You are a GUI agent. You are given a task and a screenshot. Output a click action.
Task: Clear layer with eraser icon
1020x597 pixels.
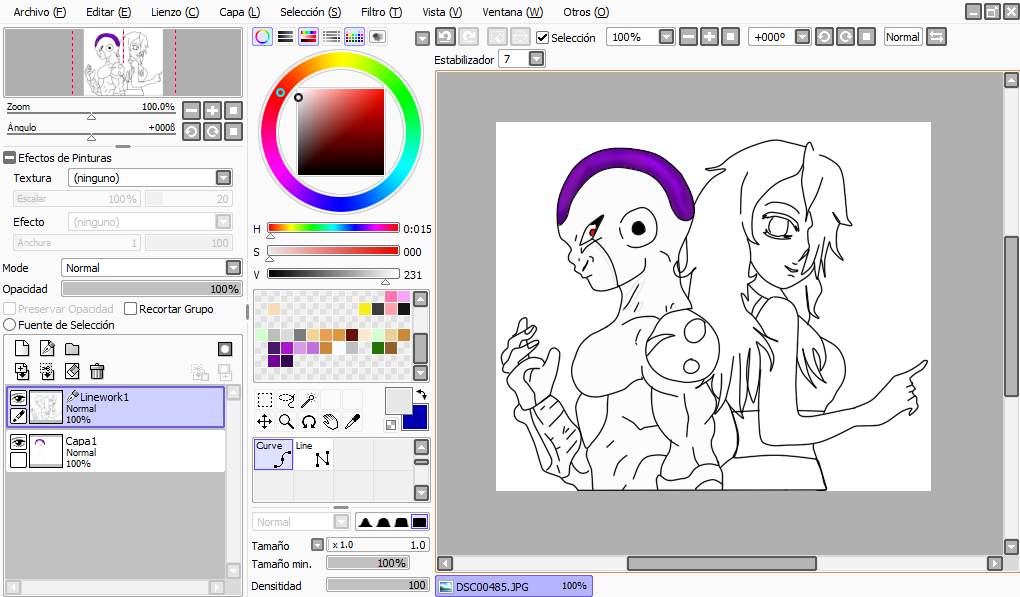(x=72, y=372)
